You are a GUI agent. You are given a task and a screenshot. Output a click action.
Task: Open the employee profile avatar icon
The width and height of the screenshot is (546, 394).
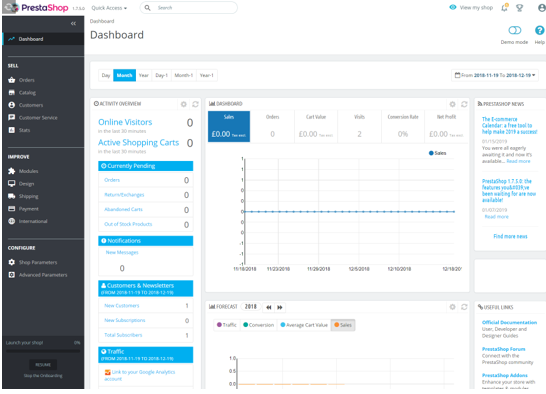[x=542, y=8]
